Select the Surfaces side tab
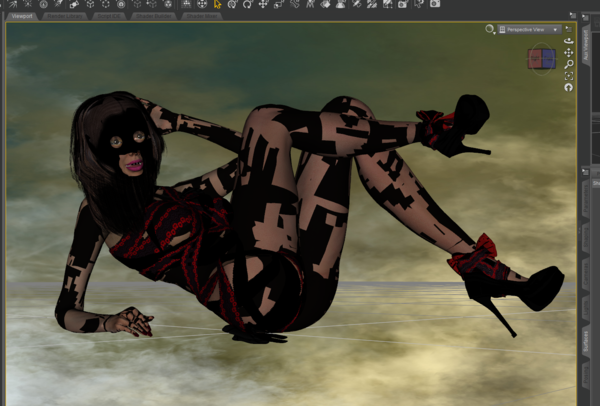This screenshot has height=406, width=600. [585, 342]
